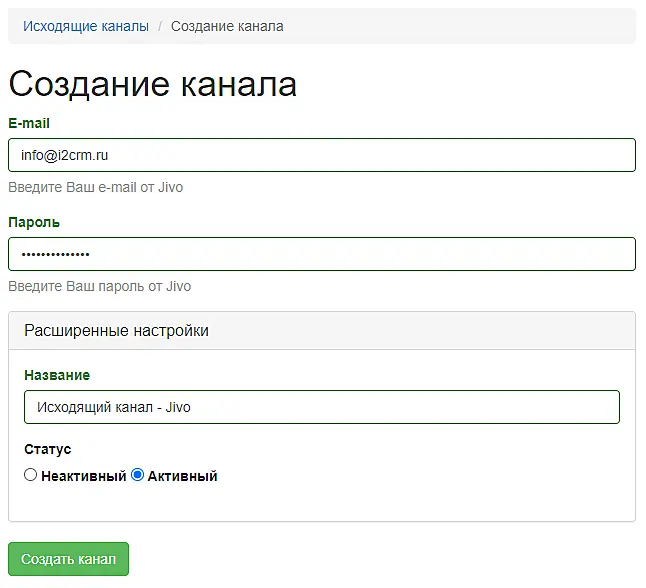Click the Статус label
The width and height of the screenshot is (646, 588).
pos(48,449)
